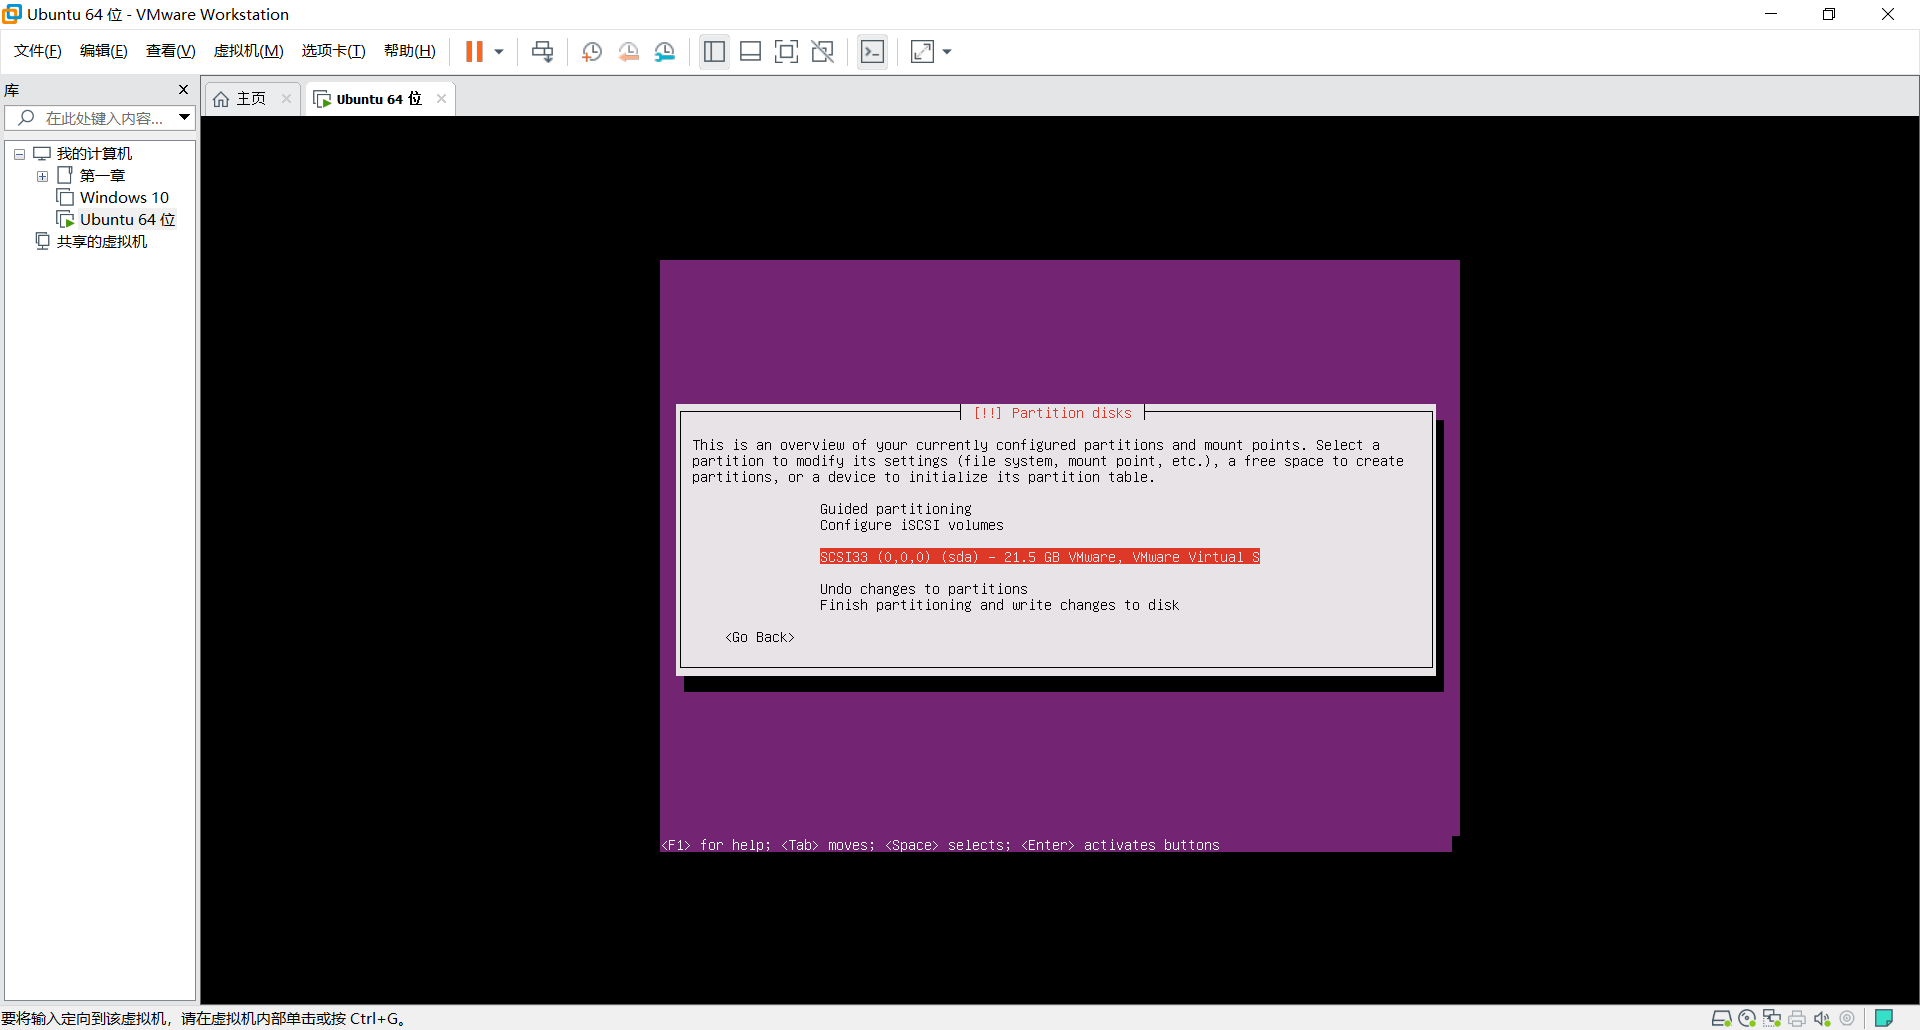Click the <Go Back> installer button
The image size is (1920, 1030).
(760, 637)
